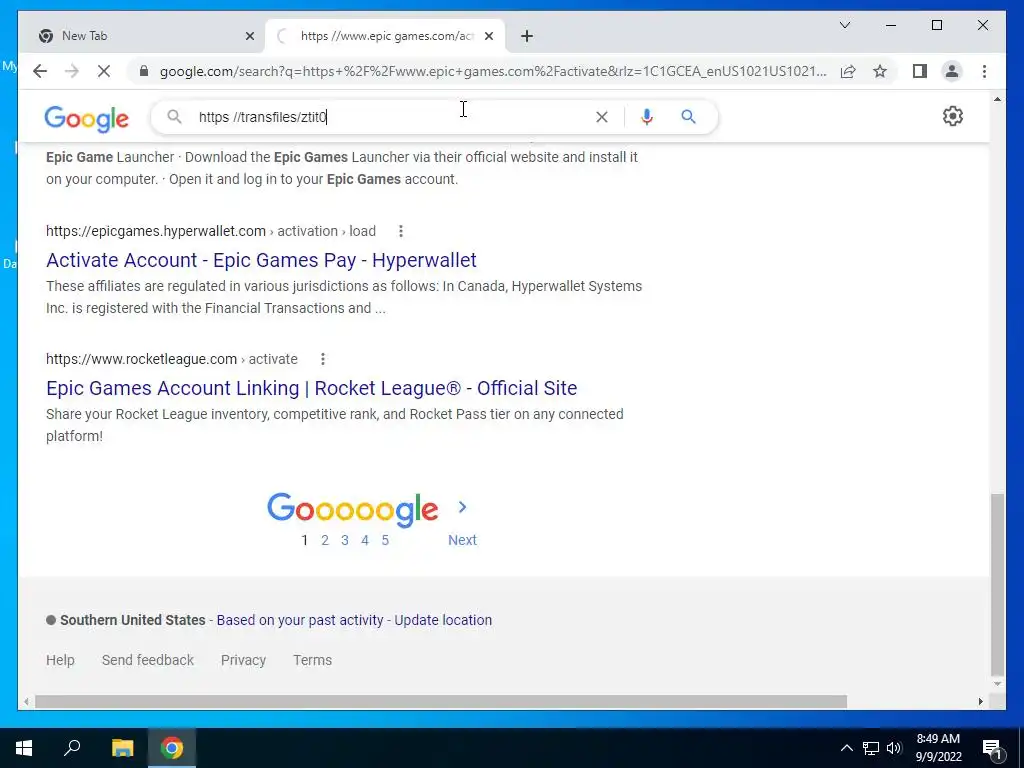Click the scroll-right arrow of horizontal scrollbar
1024x768 pixels.
pos(980,701)
